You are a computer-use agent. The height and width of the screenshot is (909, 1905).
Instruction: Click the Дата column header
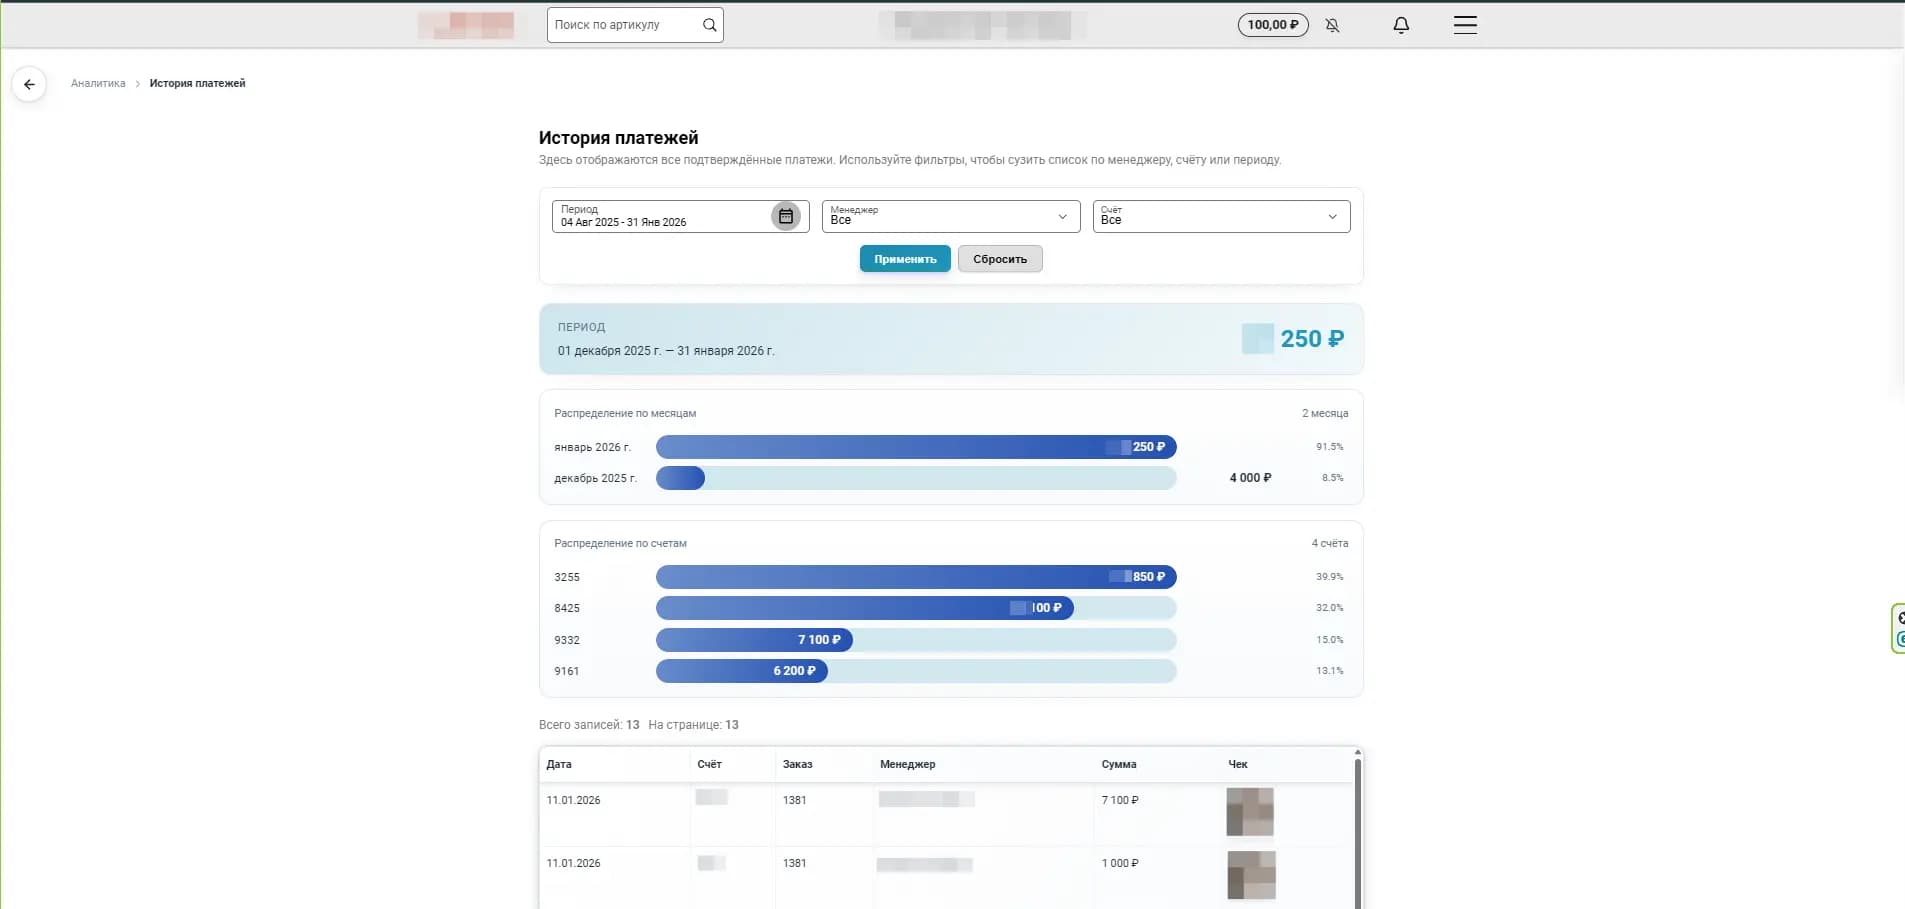[x=558, y=764]
